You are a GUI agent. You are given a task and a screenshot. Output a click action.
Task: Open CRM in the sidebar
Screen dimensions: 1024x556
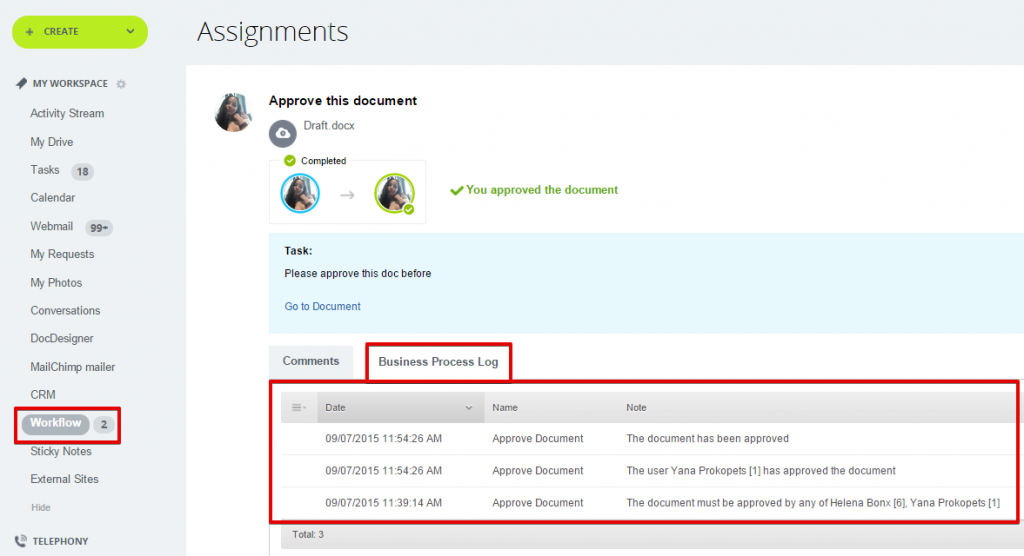[43, 395]
